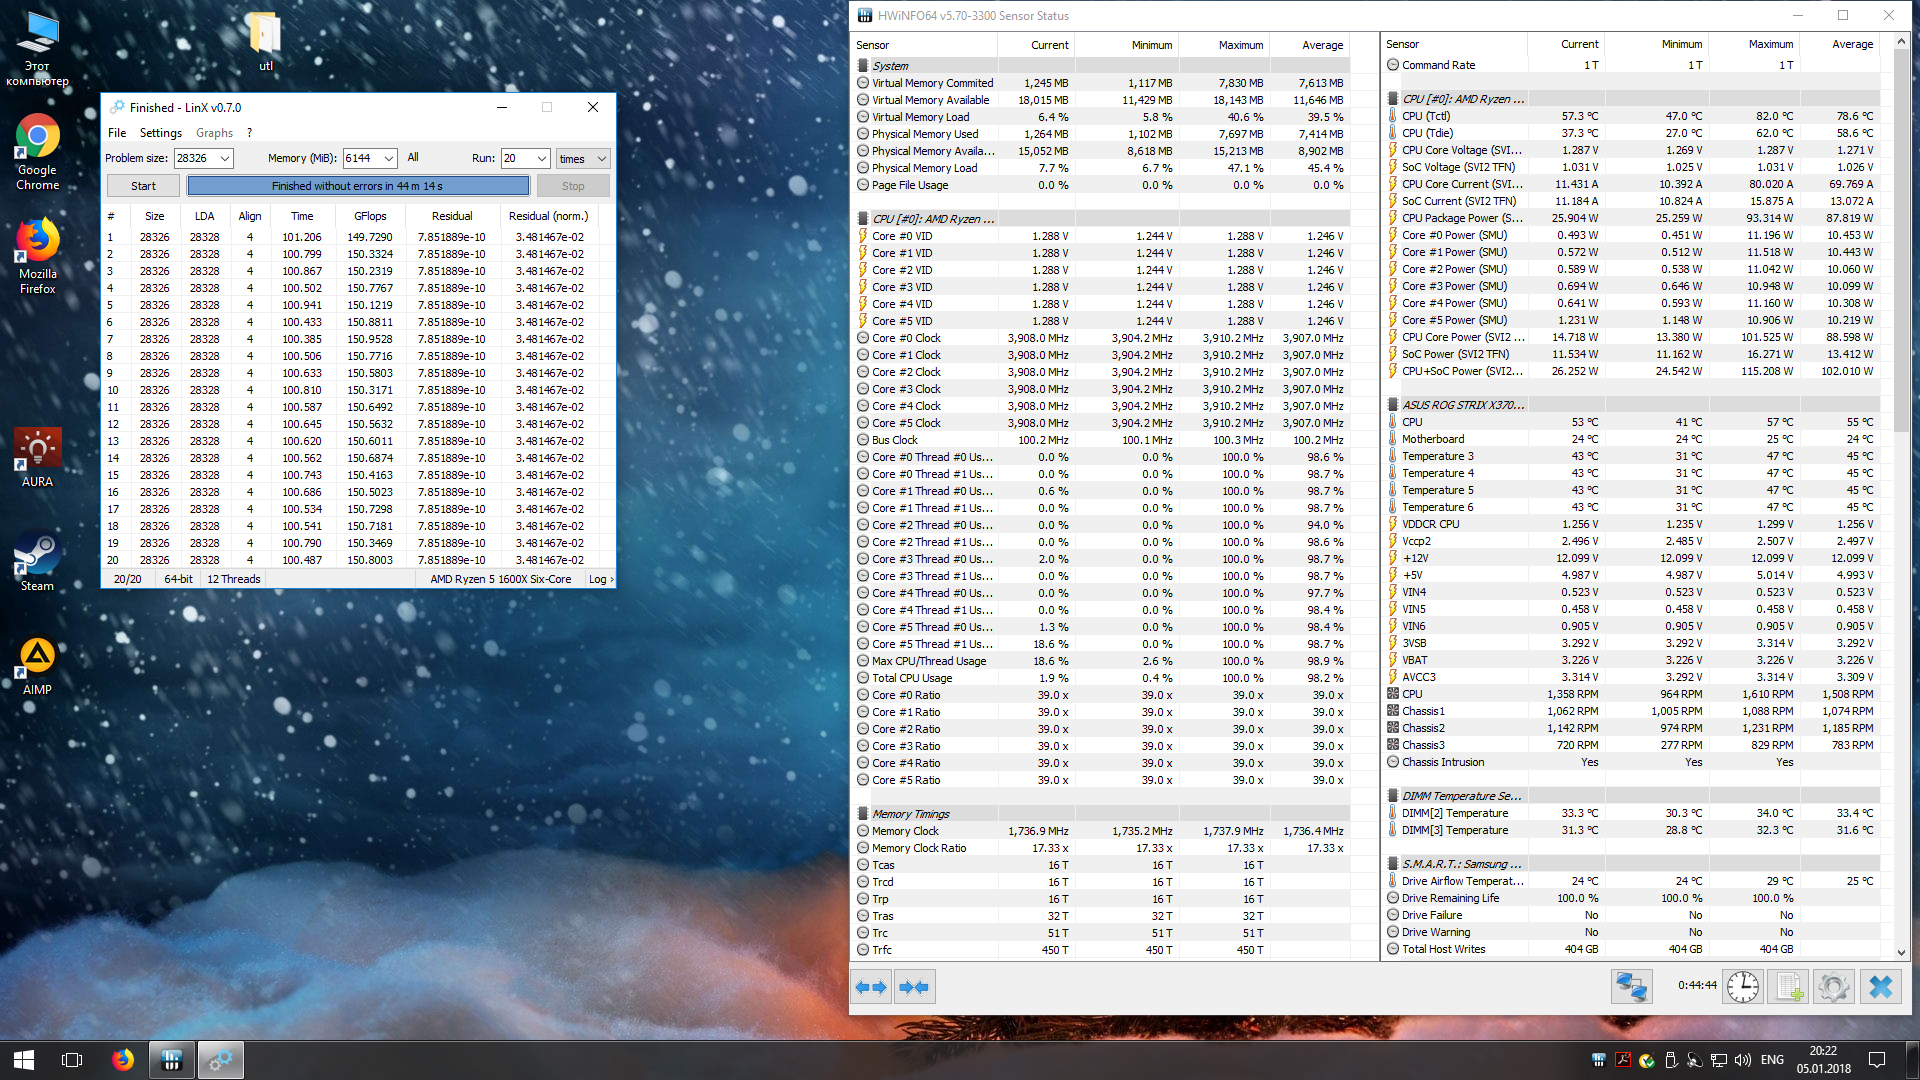Expand the Problem size dropdown

point(225,159)
